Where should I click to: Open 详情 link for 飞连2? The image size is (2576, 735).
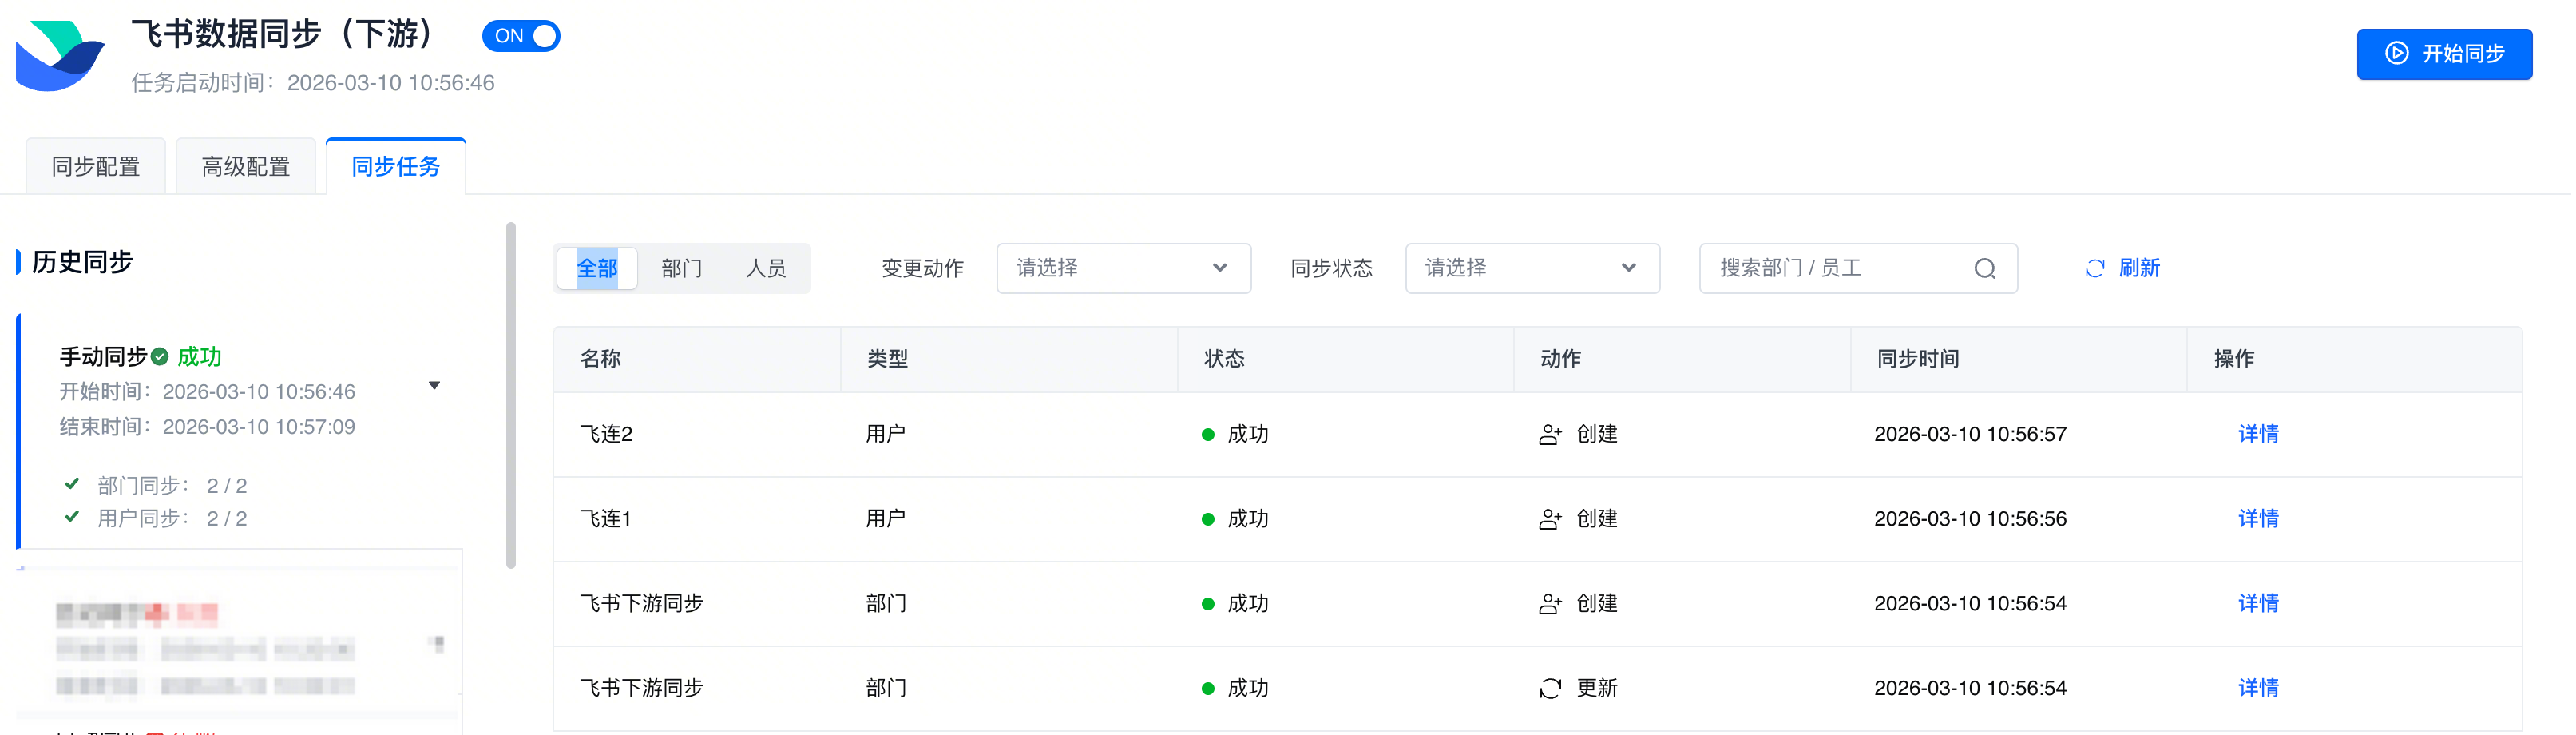[x=2257, y=435]
